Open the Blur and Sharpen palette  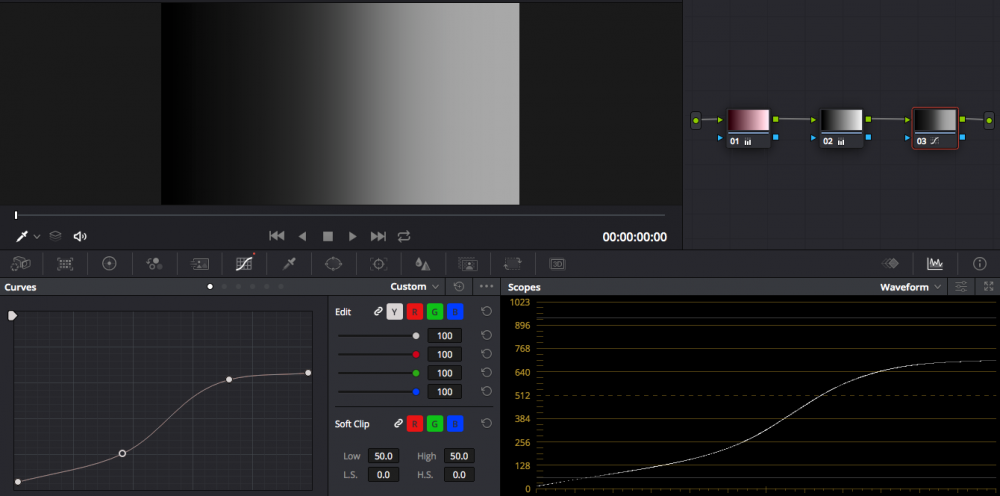coord(422,264)
